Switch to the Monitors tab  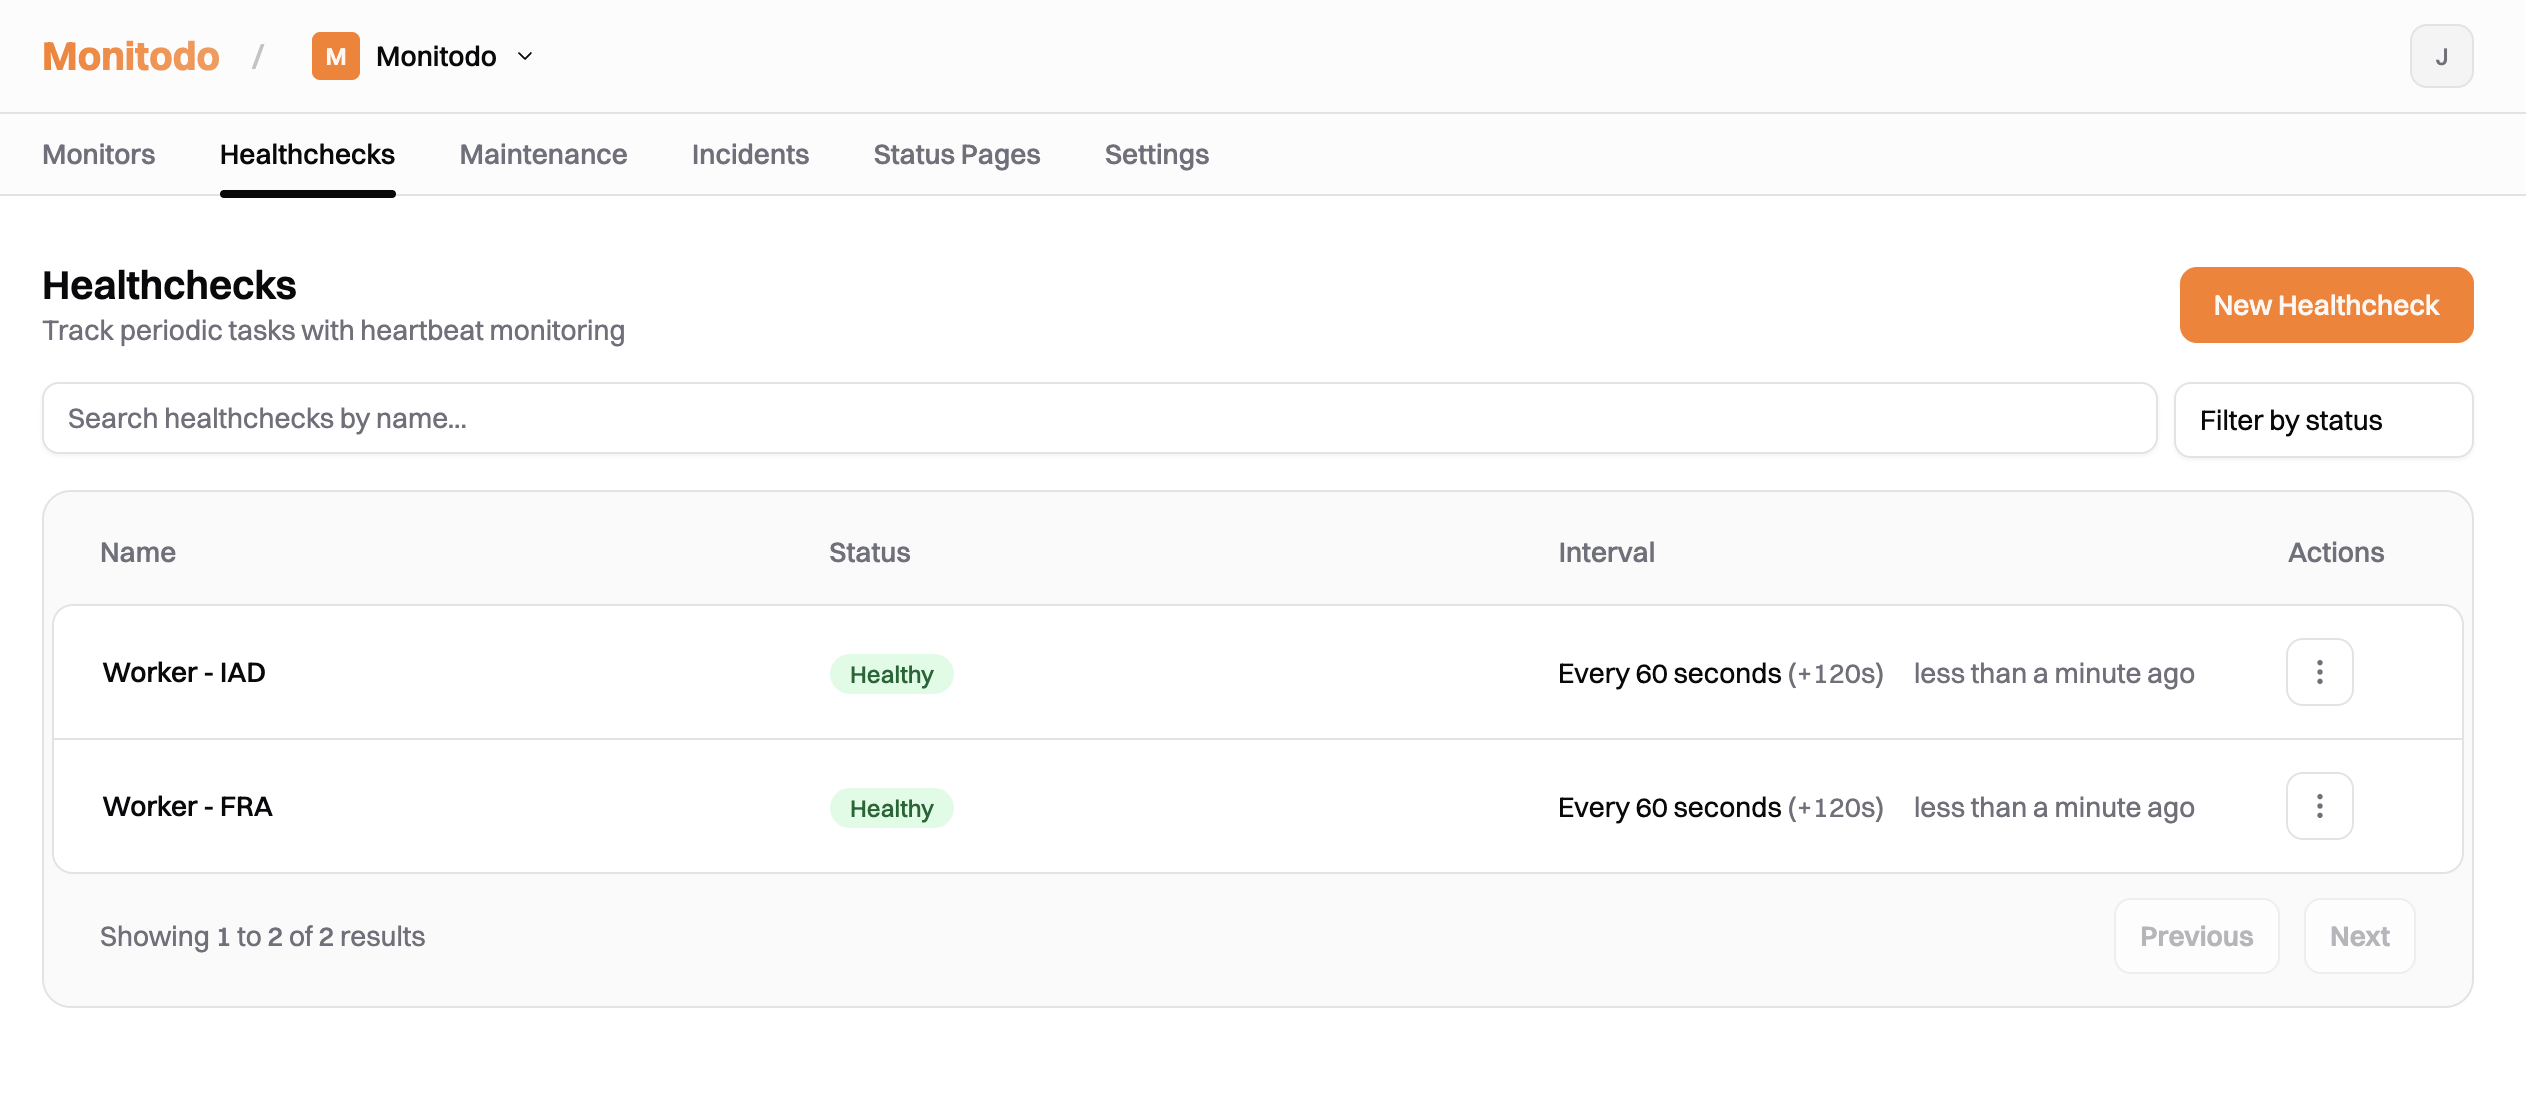point(98,154)
